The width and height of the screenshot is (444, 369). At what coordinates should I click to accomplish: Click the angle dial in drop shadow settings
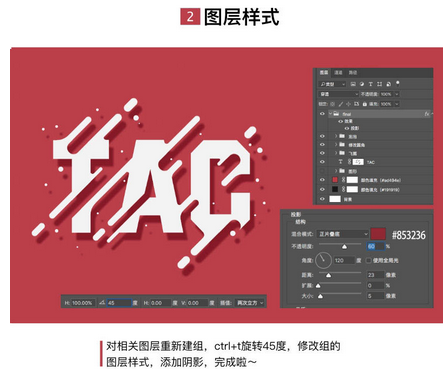click(323, 260)
